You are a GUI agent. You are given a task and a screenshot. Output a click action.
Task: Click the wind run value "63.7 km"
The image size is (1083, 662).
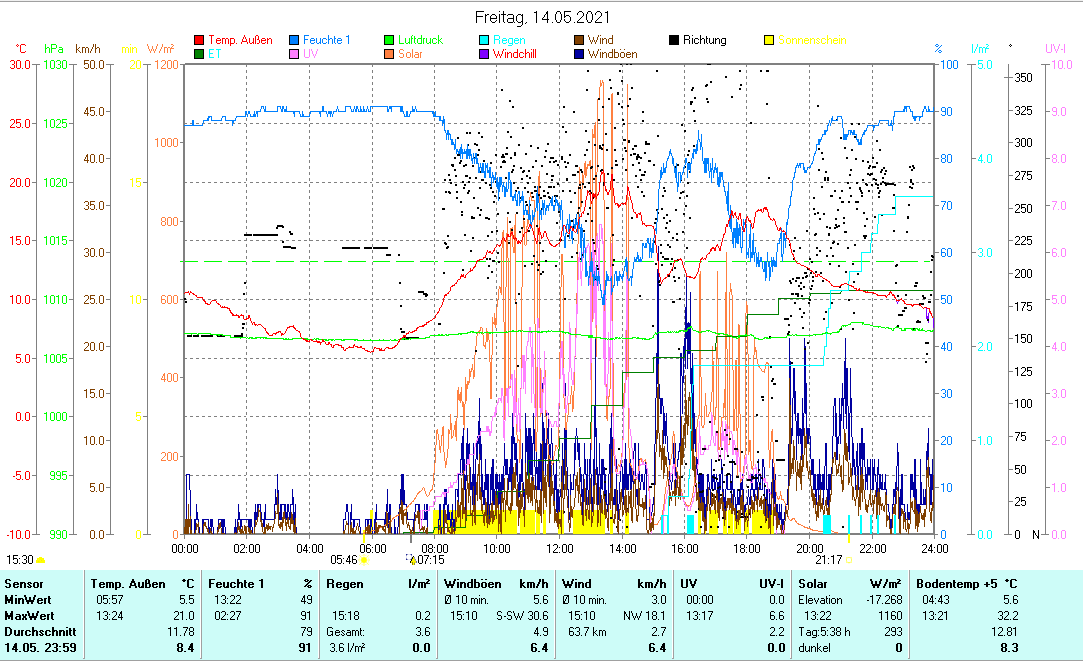click(587, 632)
